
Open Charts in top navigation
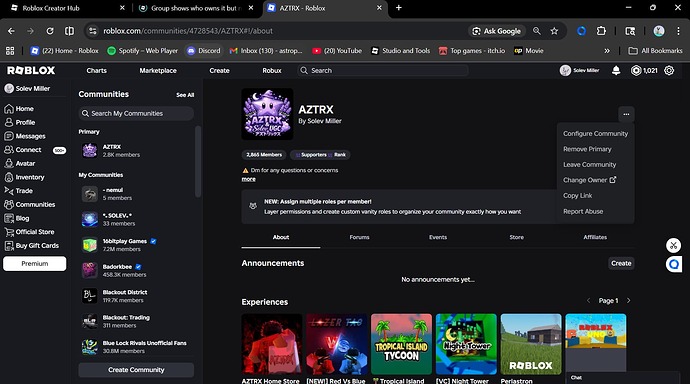[x=96, y=70]
